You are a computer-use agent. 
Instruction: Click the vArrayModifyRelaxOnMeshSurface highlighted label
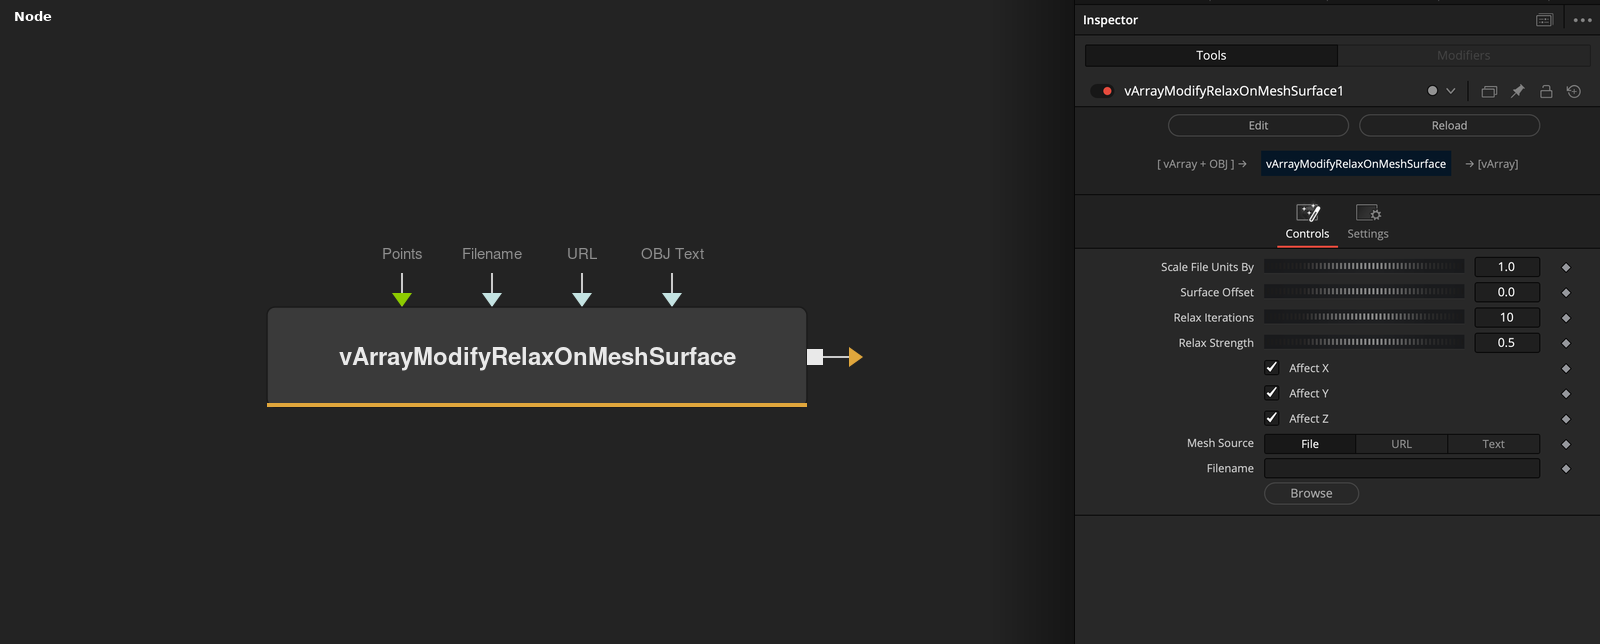1356,164
